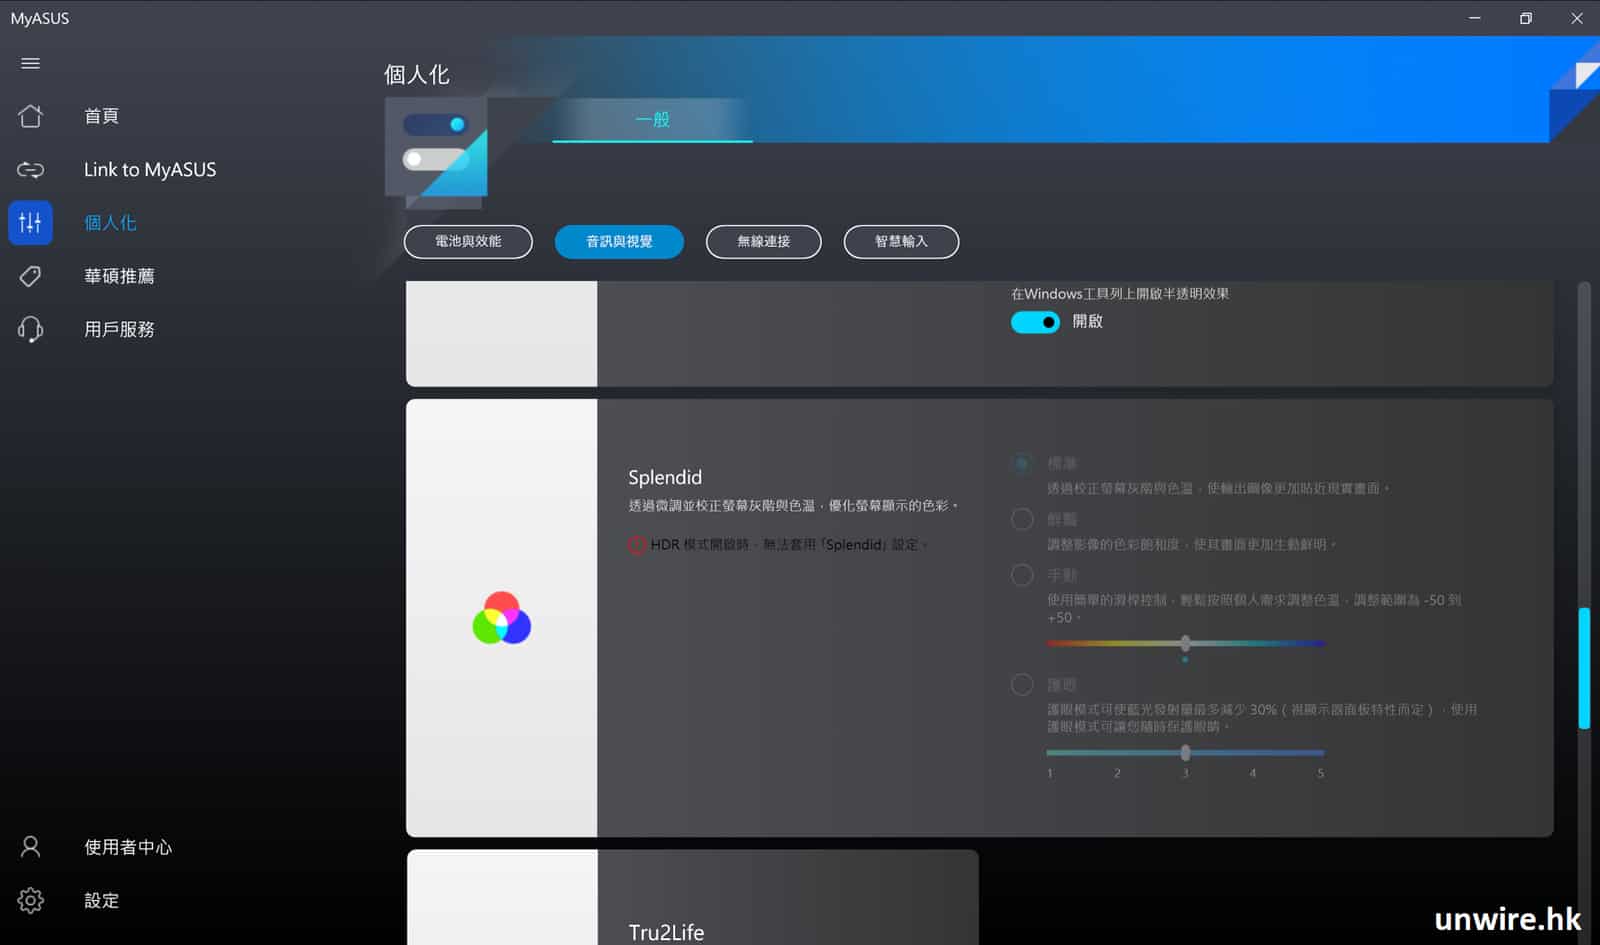Open the 設定 gear icon
Viewport: 1600px width, 945px height.
click(x=30, y=900)
